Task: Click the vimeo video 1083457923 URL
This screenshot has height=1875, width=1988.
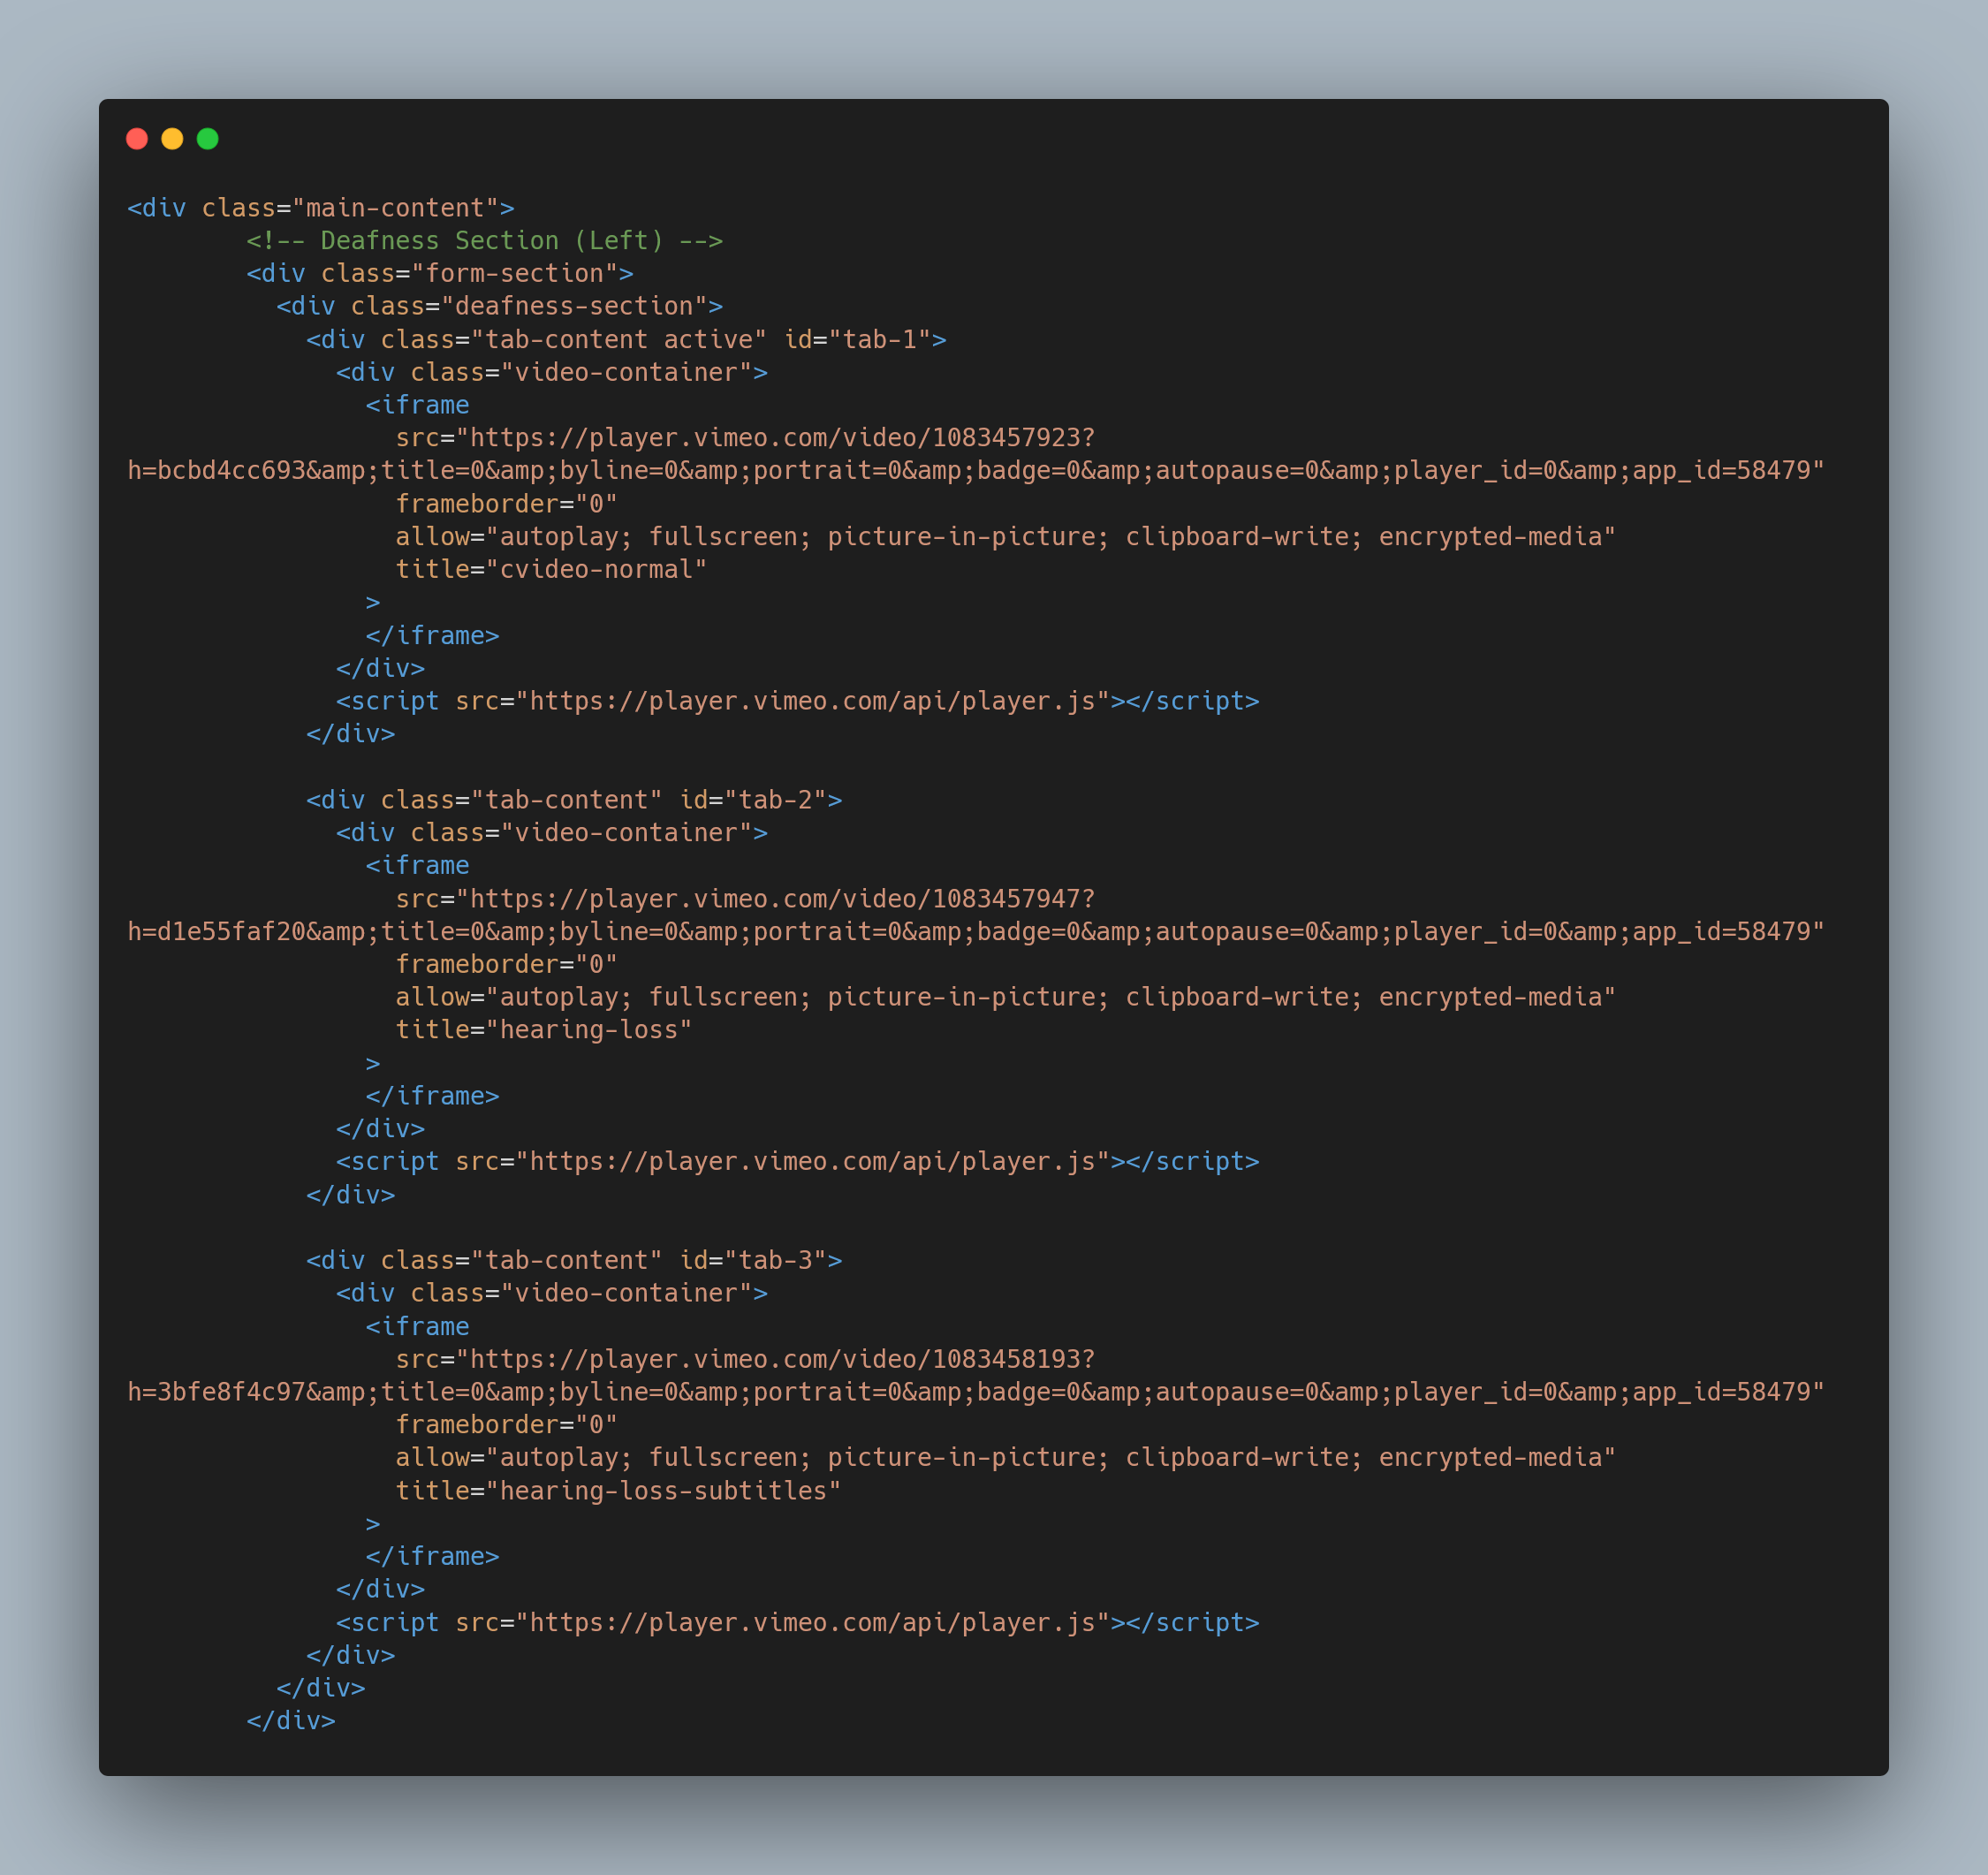Action: 782,438
